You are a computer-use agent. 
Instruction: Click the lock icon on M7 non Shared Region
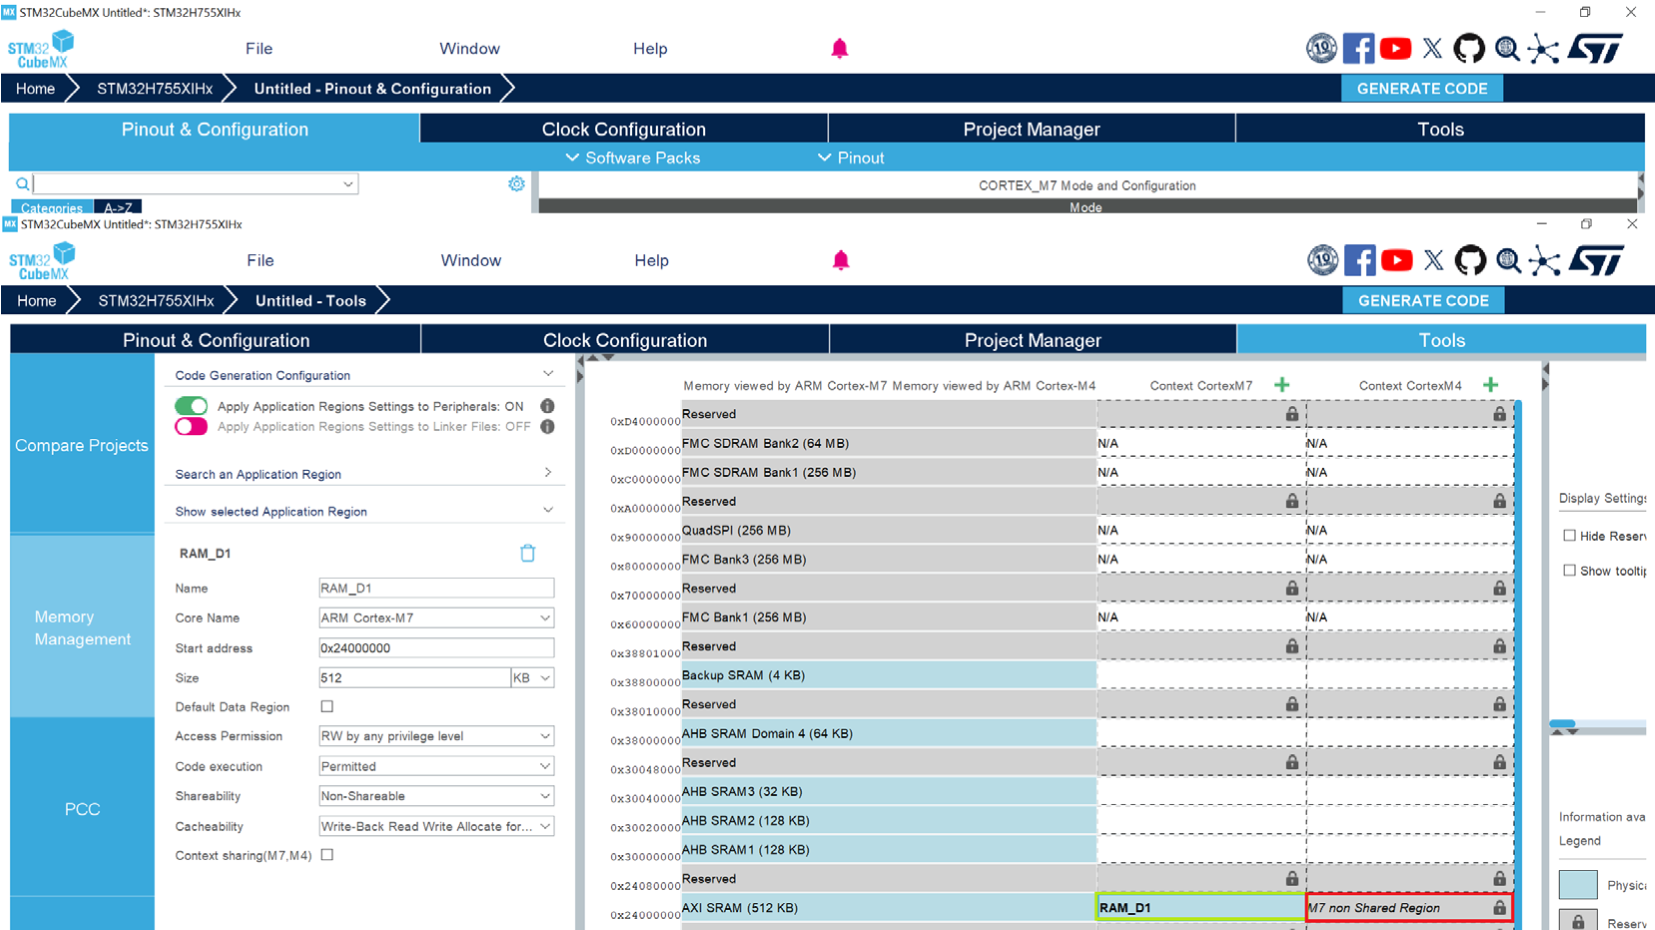pyautogui.click(x=1499, y=908)
